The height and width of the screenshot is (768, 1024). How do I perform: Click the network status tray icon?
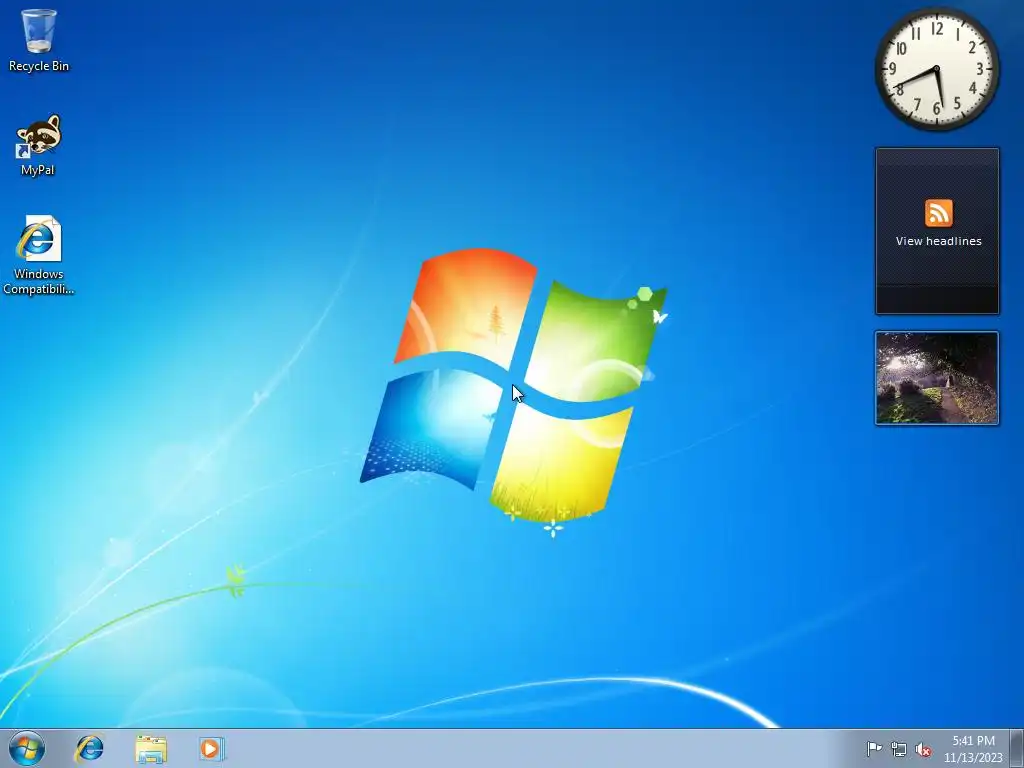pos(899,749)
